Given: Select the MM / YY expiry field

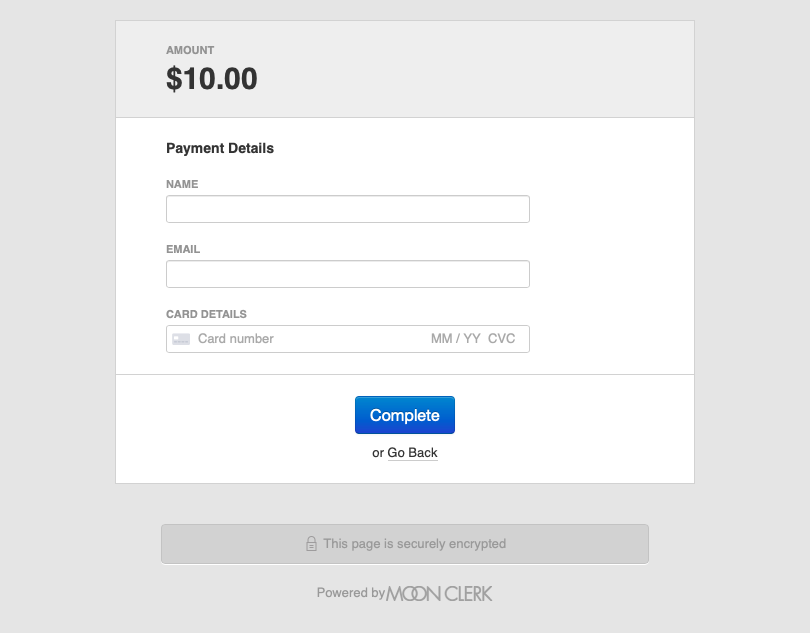Looking at the screenshot, I should click(455, 339).
